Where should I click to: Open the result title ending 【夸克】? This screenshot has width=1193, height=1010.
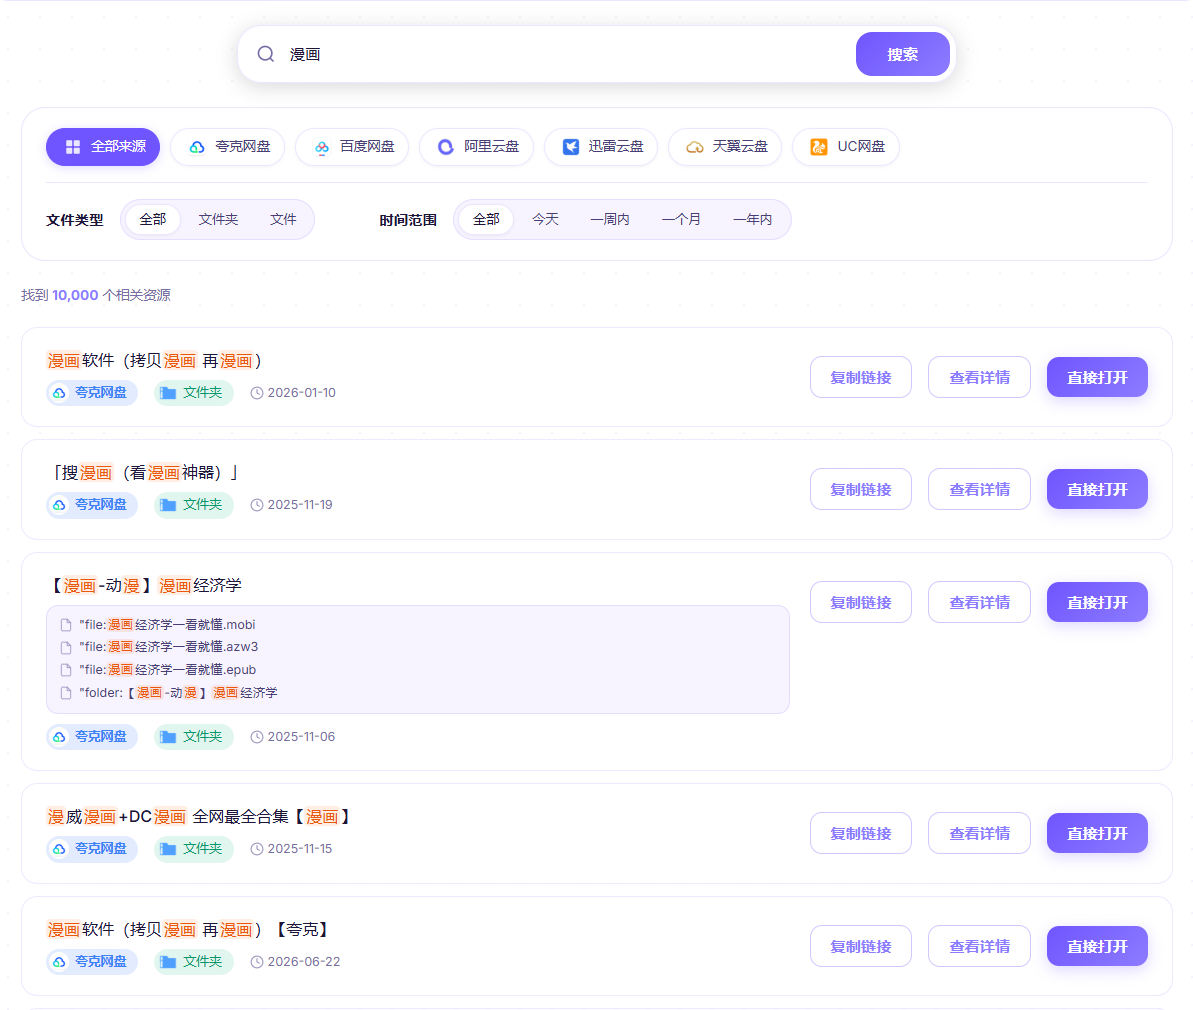189,929
